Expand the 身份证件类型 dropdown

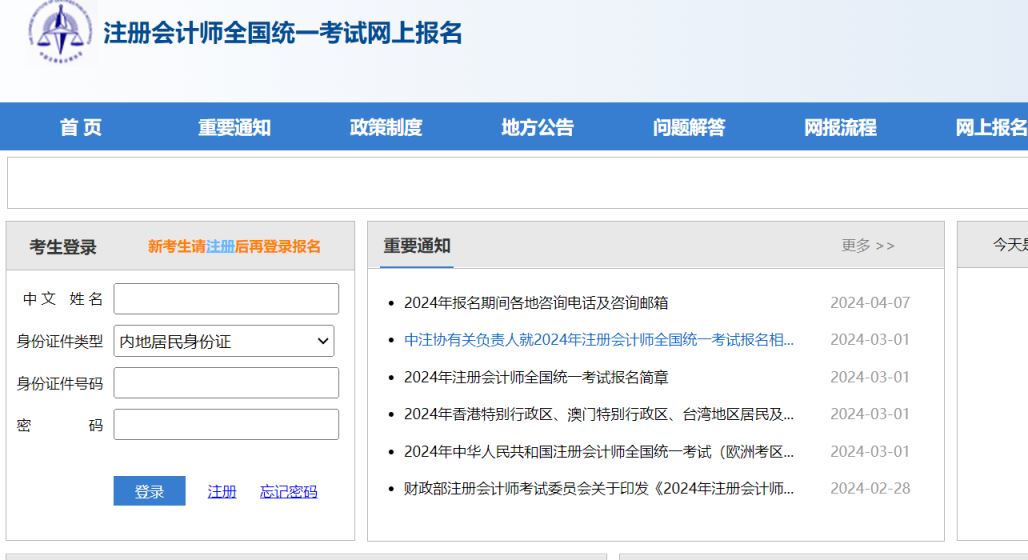225,341
